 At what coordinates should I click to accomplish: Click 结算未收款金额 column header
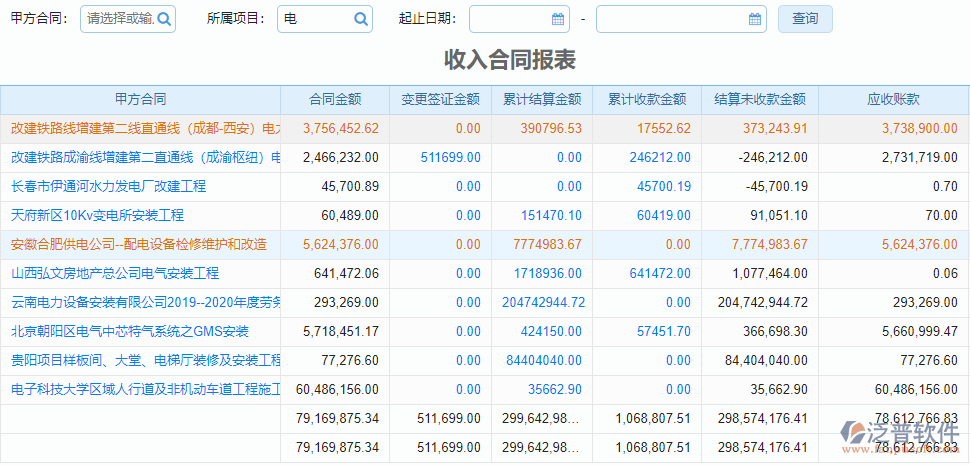(760, 100)
